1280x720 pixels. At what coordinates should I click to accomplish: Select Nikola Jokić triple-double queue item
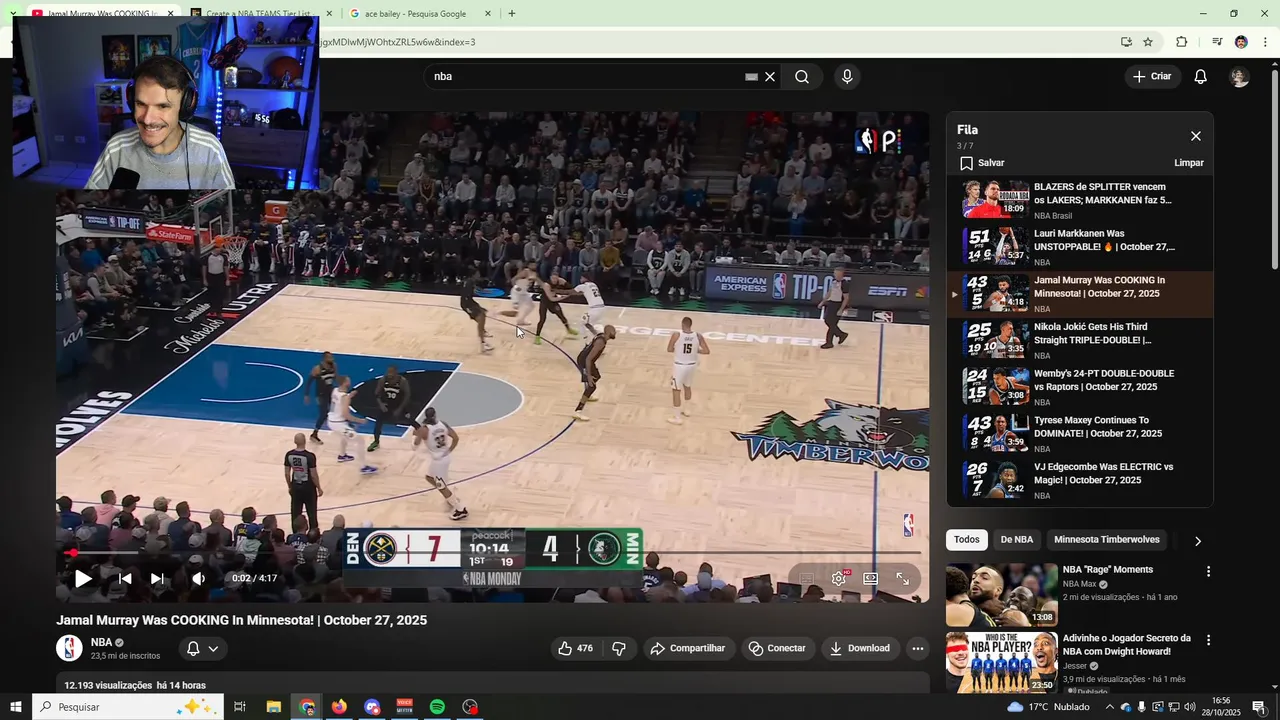[x=1080, y=340]
